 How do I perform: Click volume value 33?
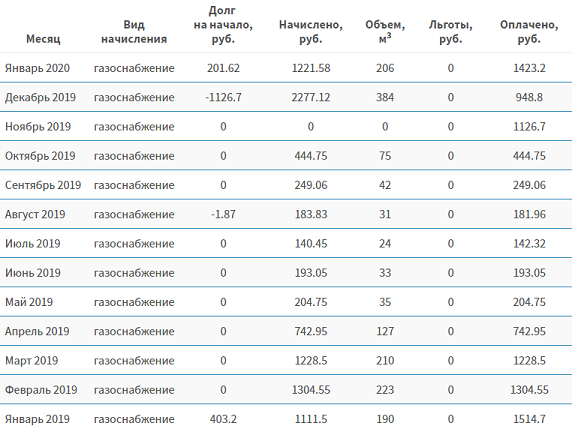point(385,273)
